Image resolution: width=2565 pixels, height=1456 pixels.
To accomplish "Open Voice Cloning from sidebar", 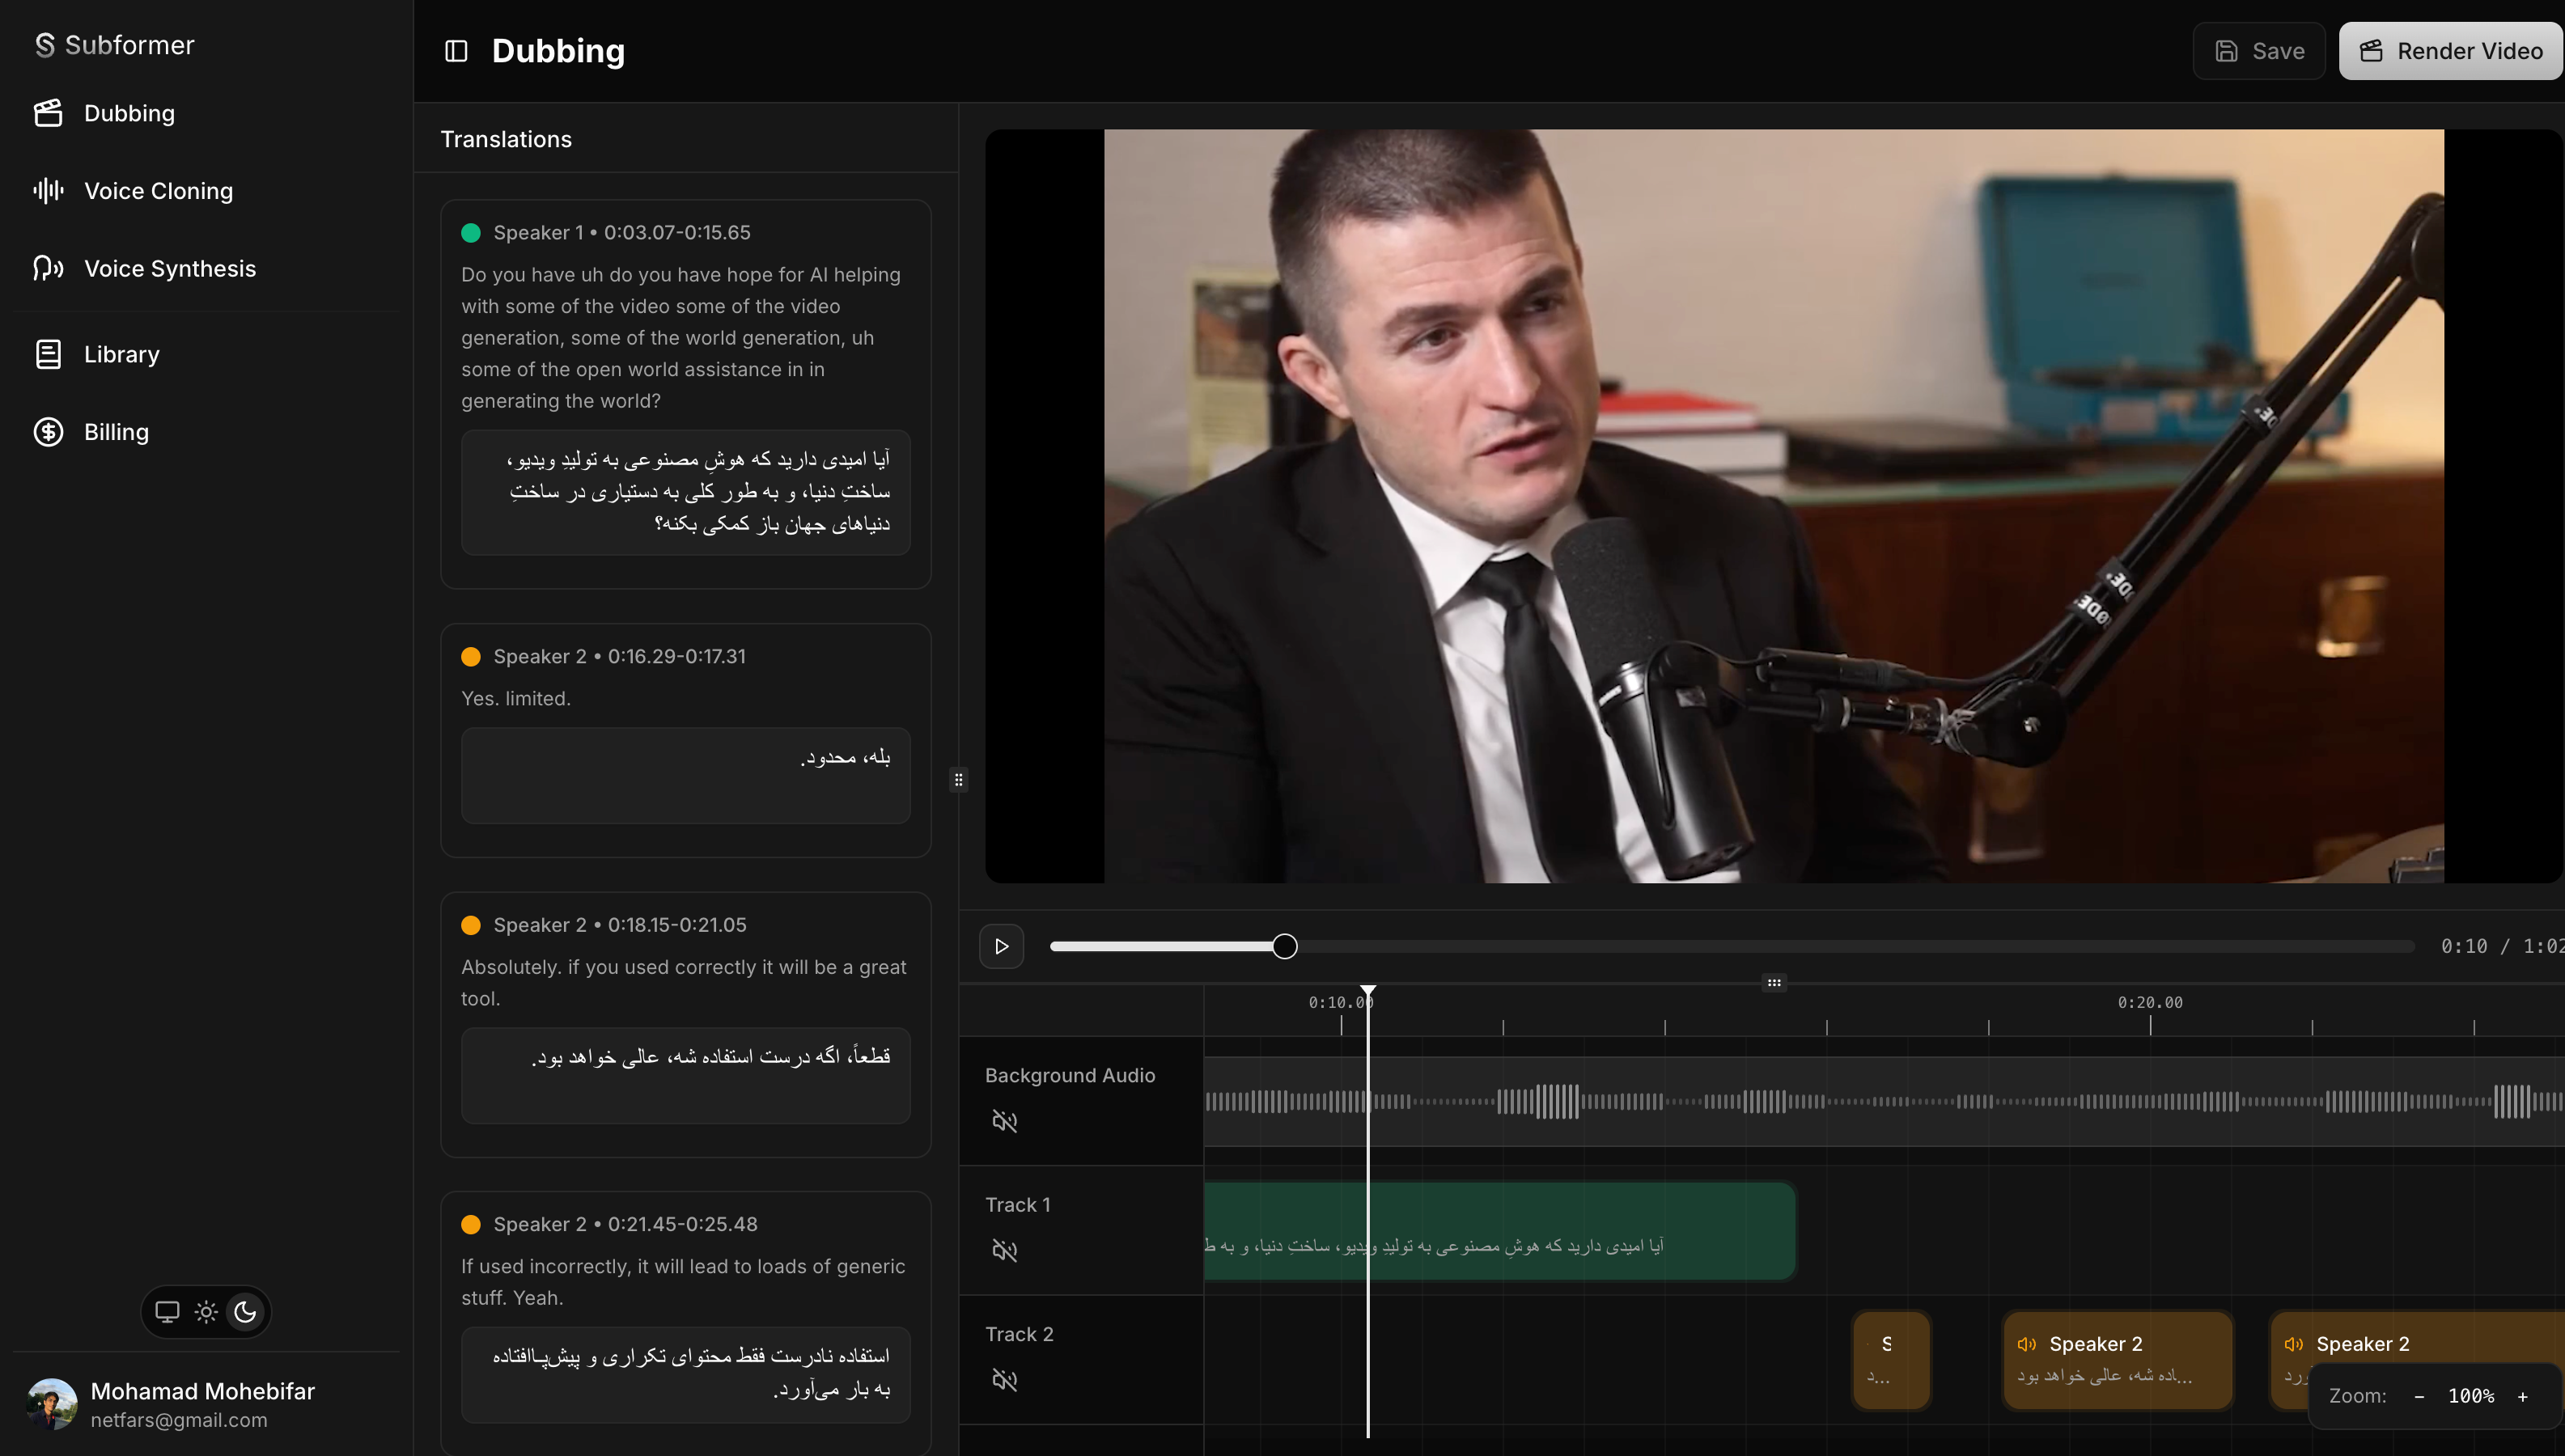I will pos(158,191).
